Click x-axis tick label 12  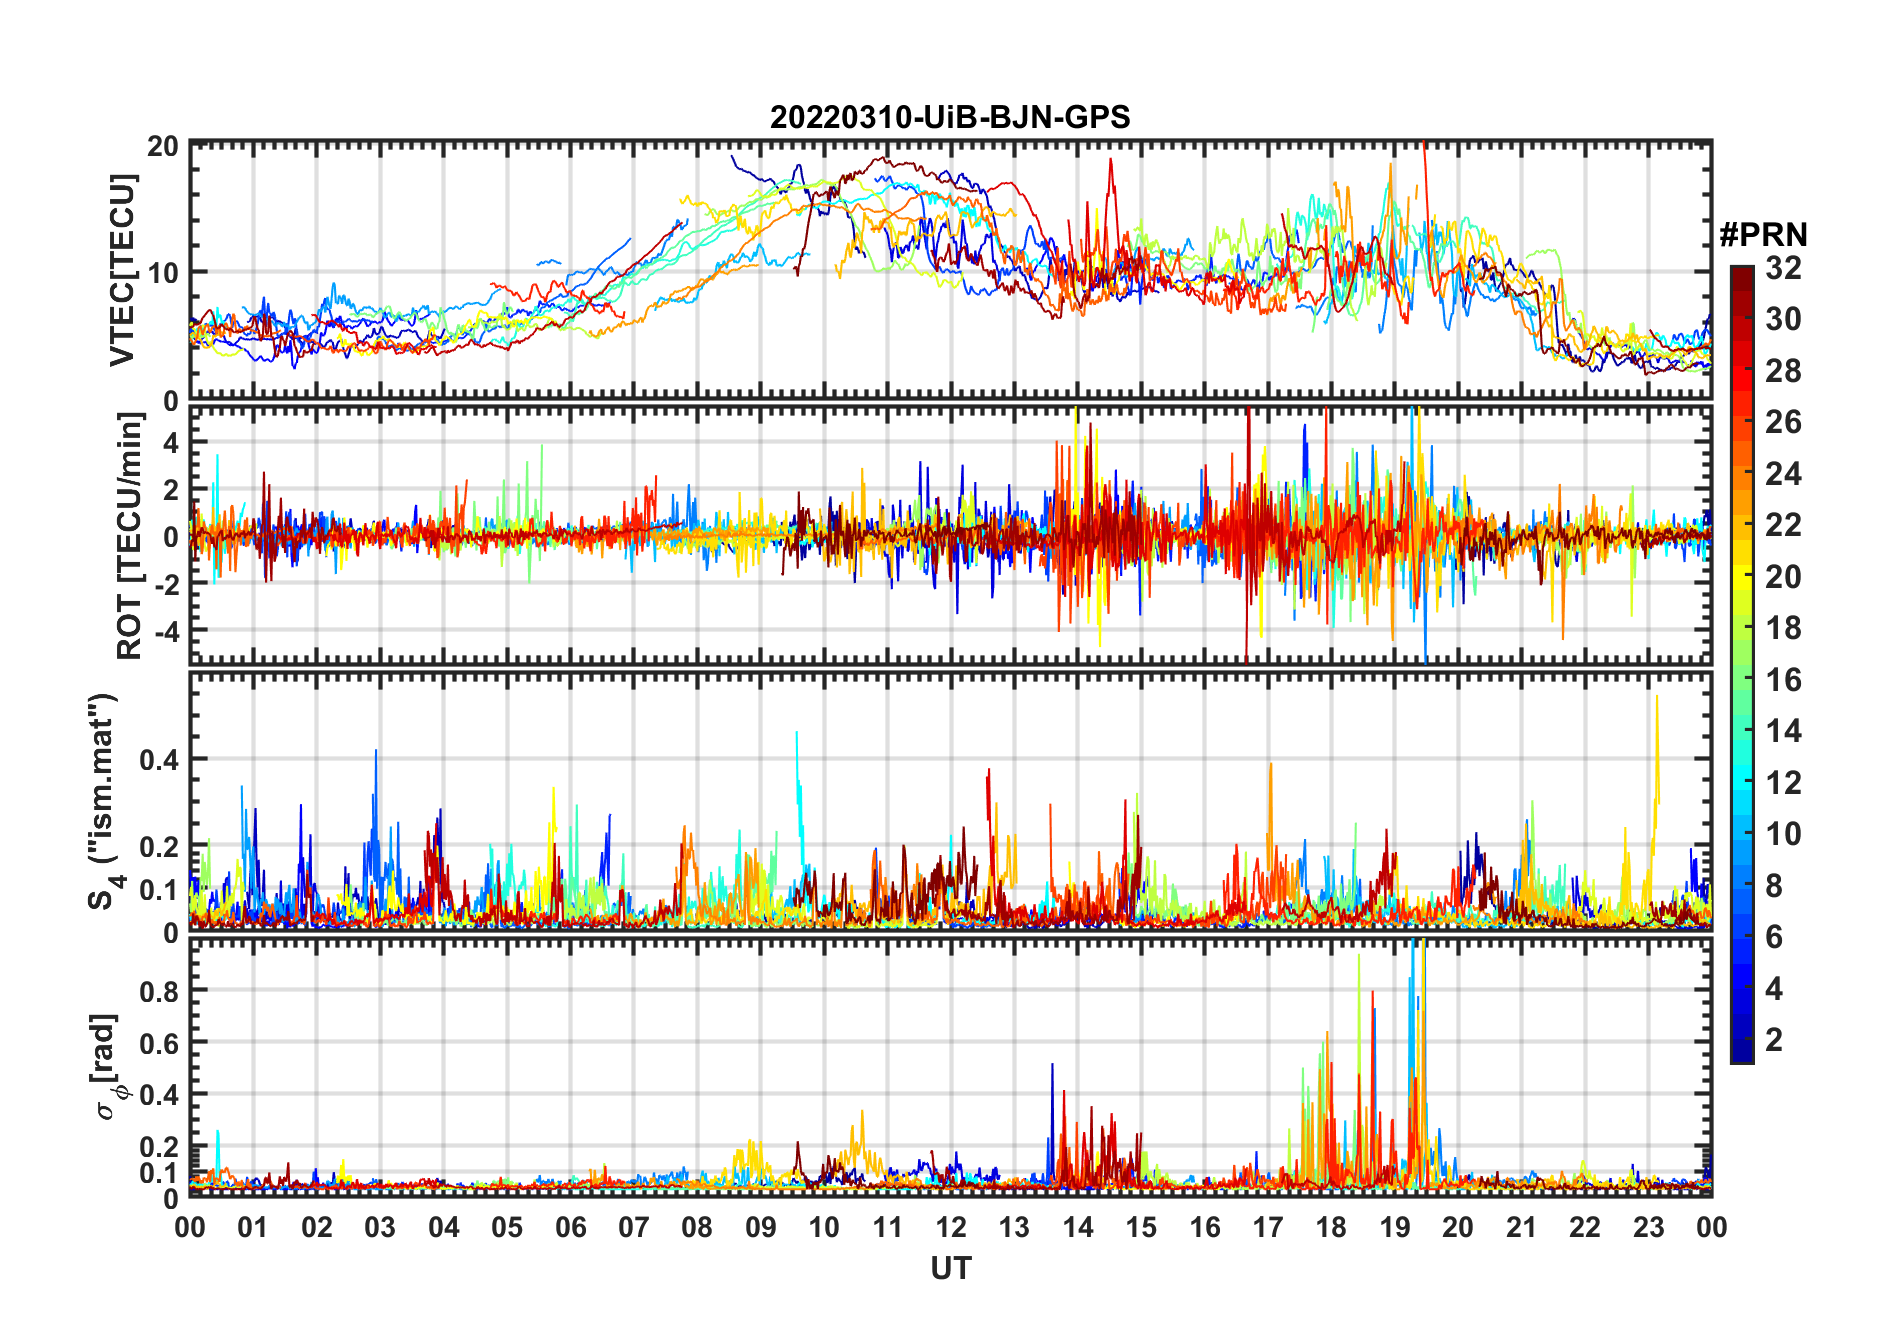pyautogui.click(x=950, y=1227)
